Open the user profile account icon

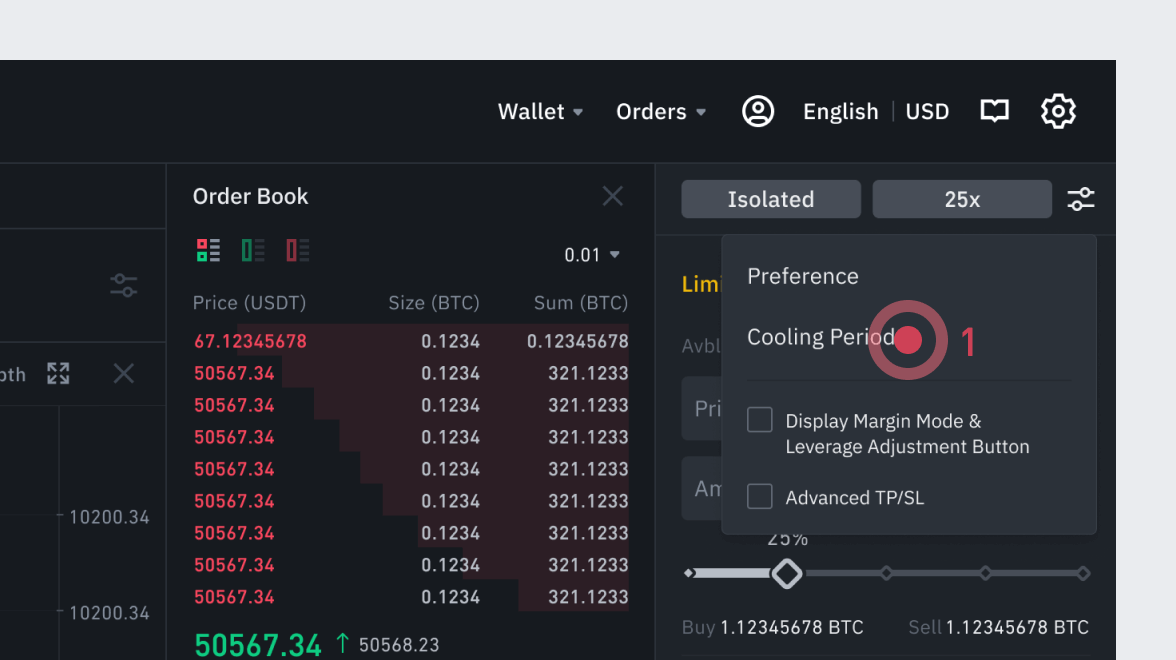tap(758, 111)
